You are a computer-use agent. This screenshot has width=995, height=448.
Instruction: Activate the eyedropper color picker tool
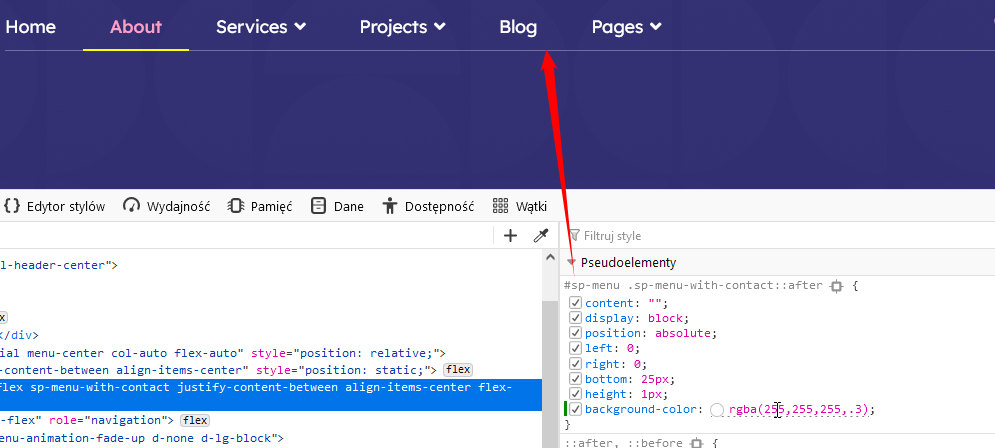540,236
